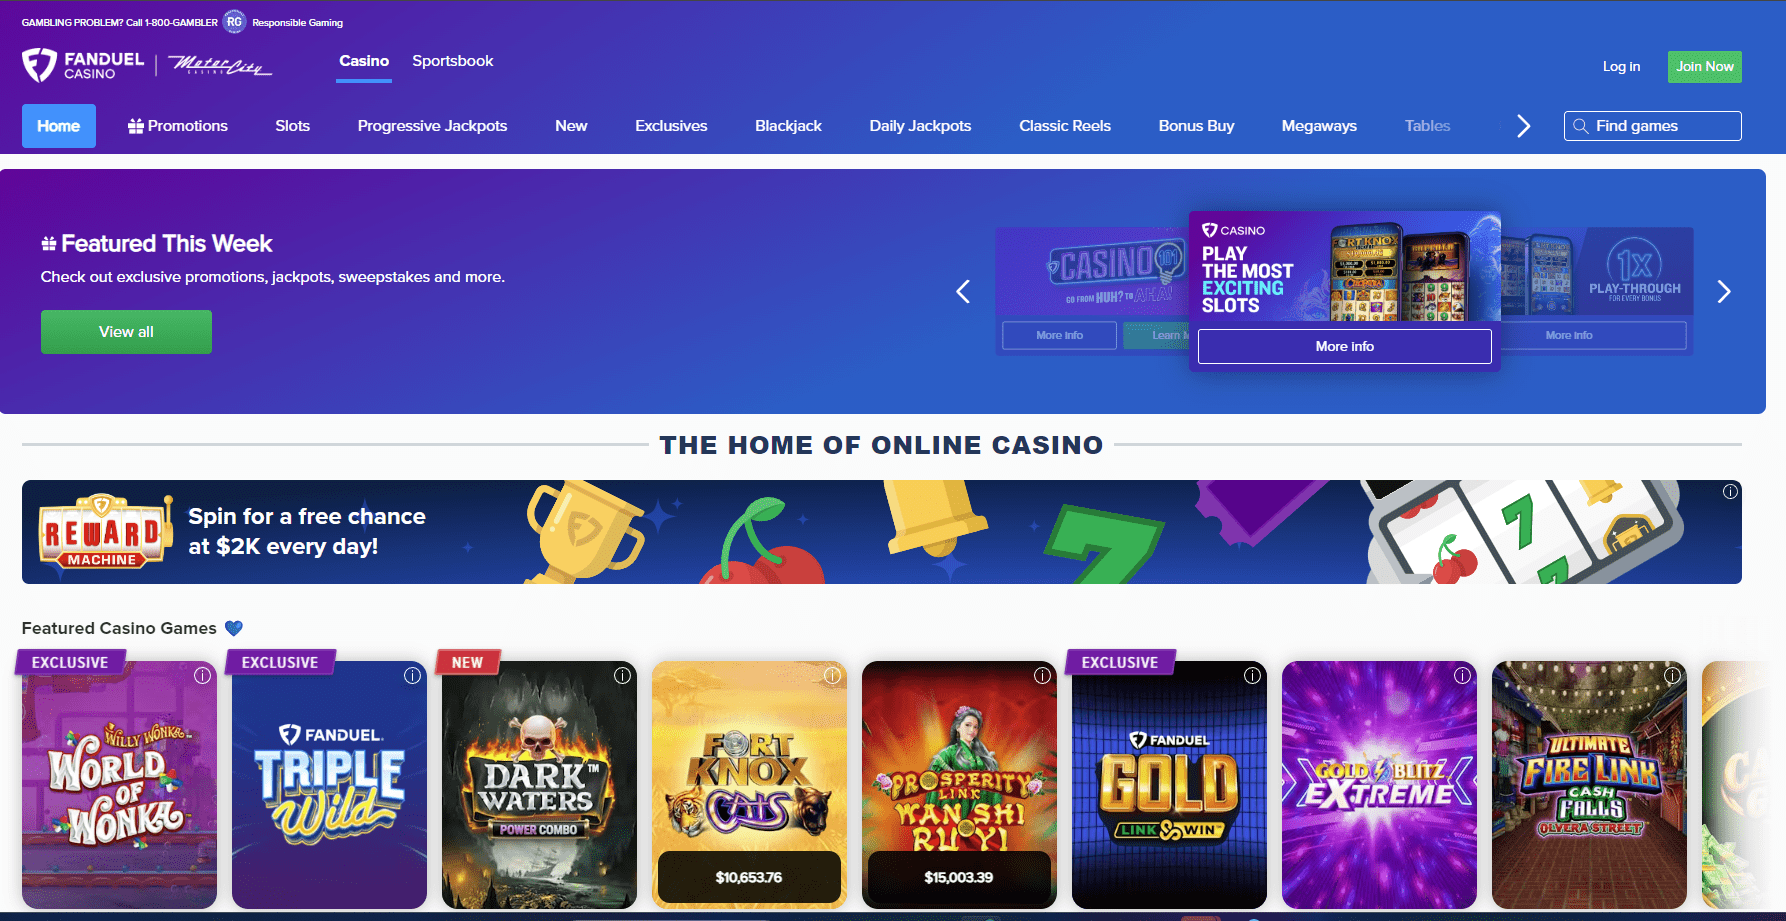Open info icon on Gold Blitz Extreme tile
Image resolution: width=1786 pixels, height=921 pixels.
[x=1462, y=676]
